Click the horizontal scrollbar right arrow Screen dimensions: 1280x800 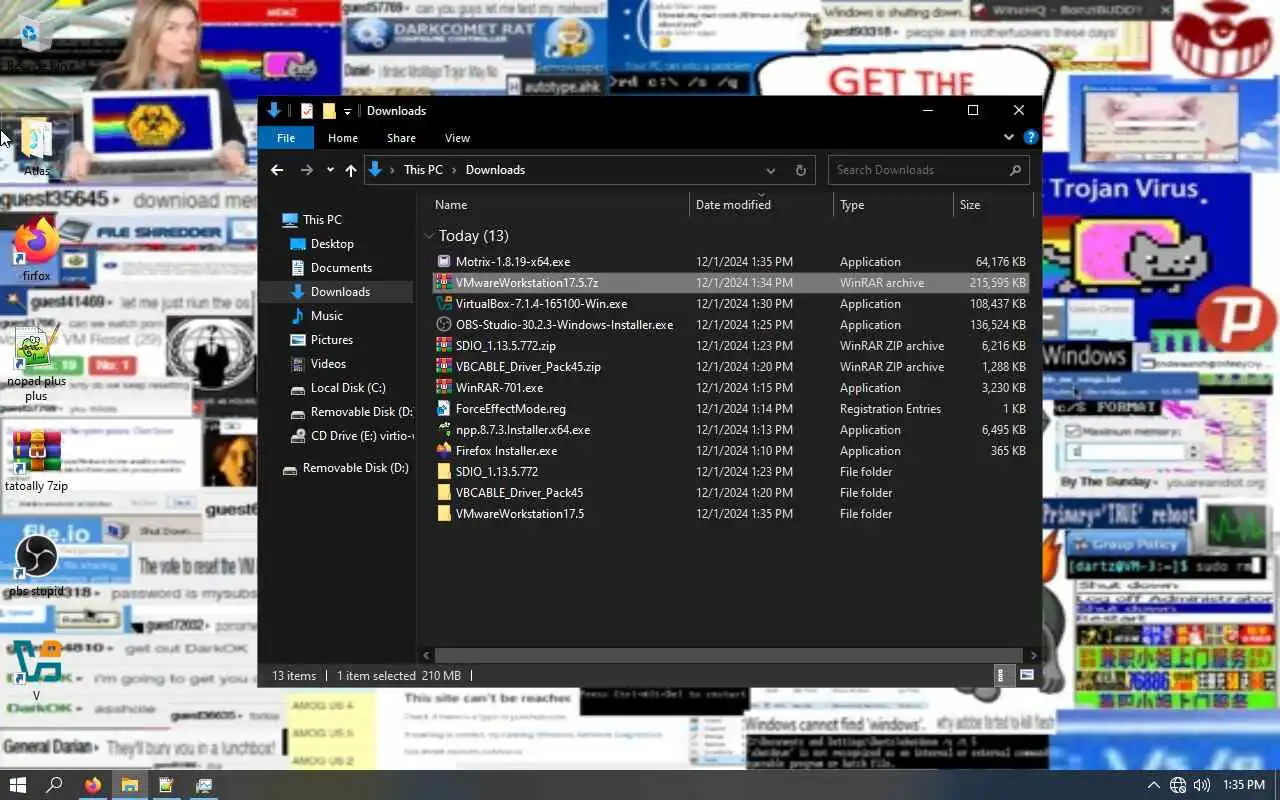[1033, 656]
